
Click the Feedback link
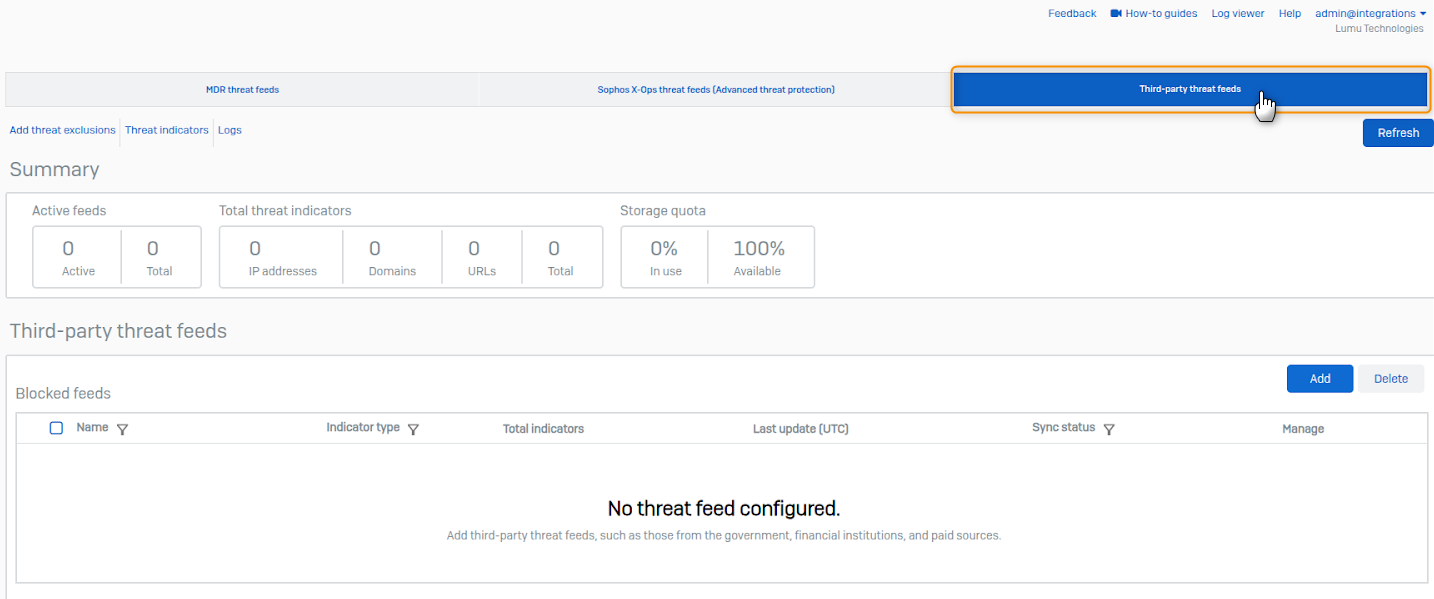pos(1072,14)
